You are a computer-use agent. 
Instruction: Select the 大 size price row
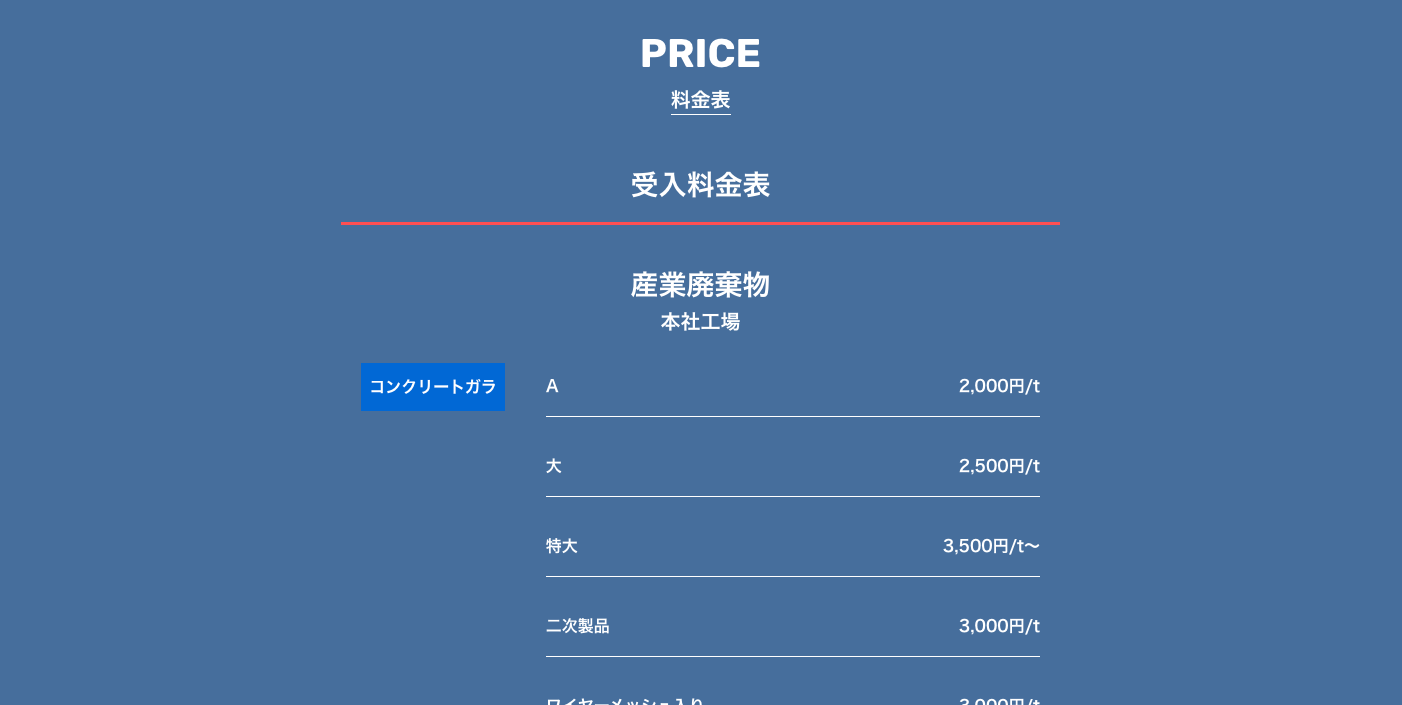tap(793, 466)
